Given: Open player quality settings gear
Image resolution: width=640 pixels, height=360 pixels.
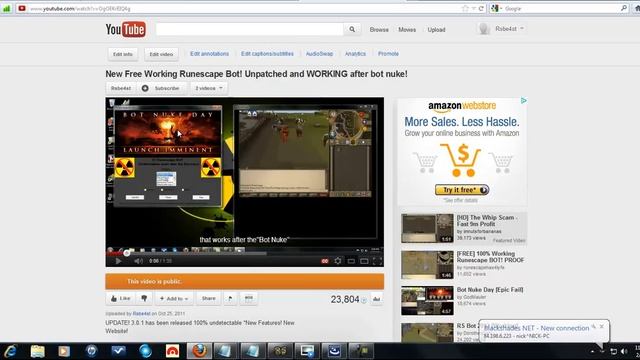Looking at the screenshot, I should click(x=338, y=261).
